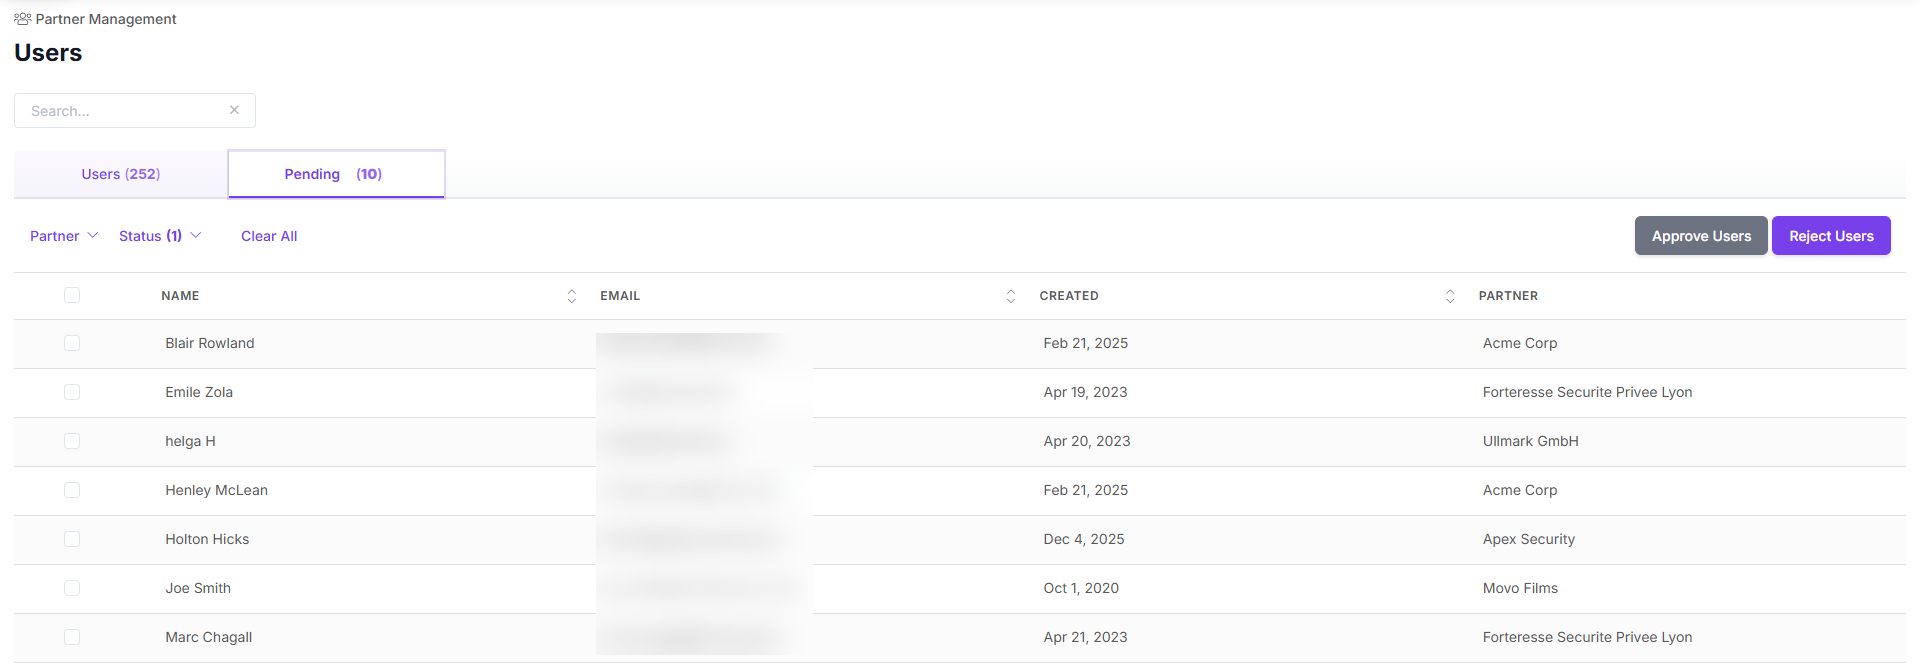
Task: Sort by Created column arrows icon
Action: click(1450, 296)
